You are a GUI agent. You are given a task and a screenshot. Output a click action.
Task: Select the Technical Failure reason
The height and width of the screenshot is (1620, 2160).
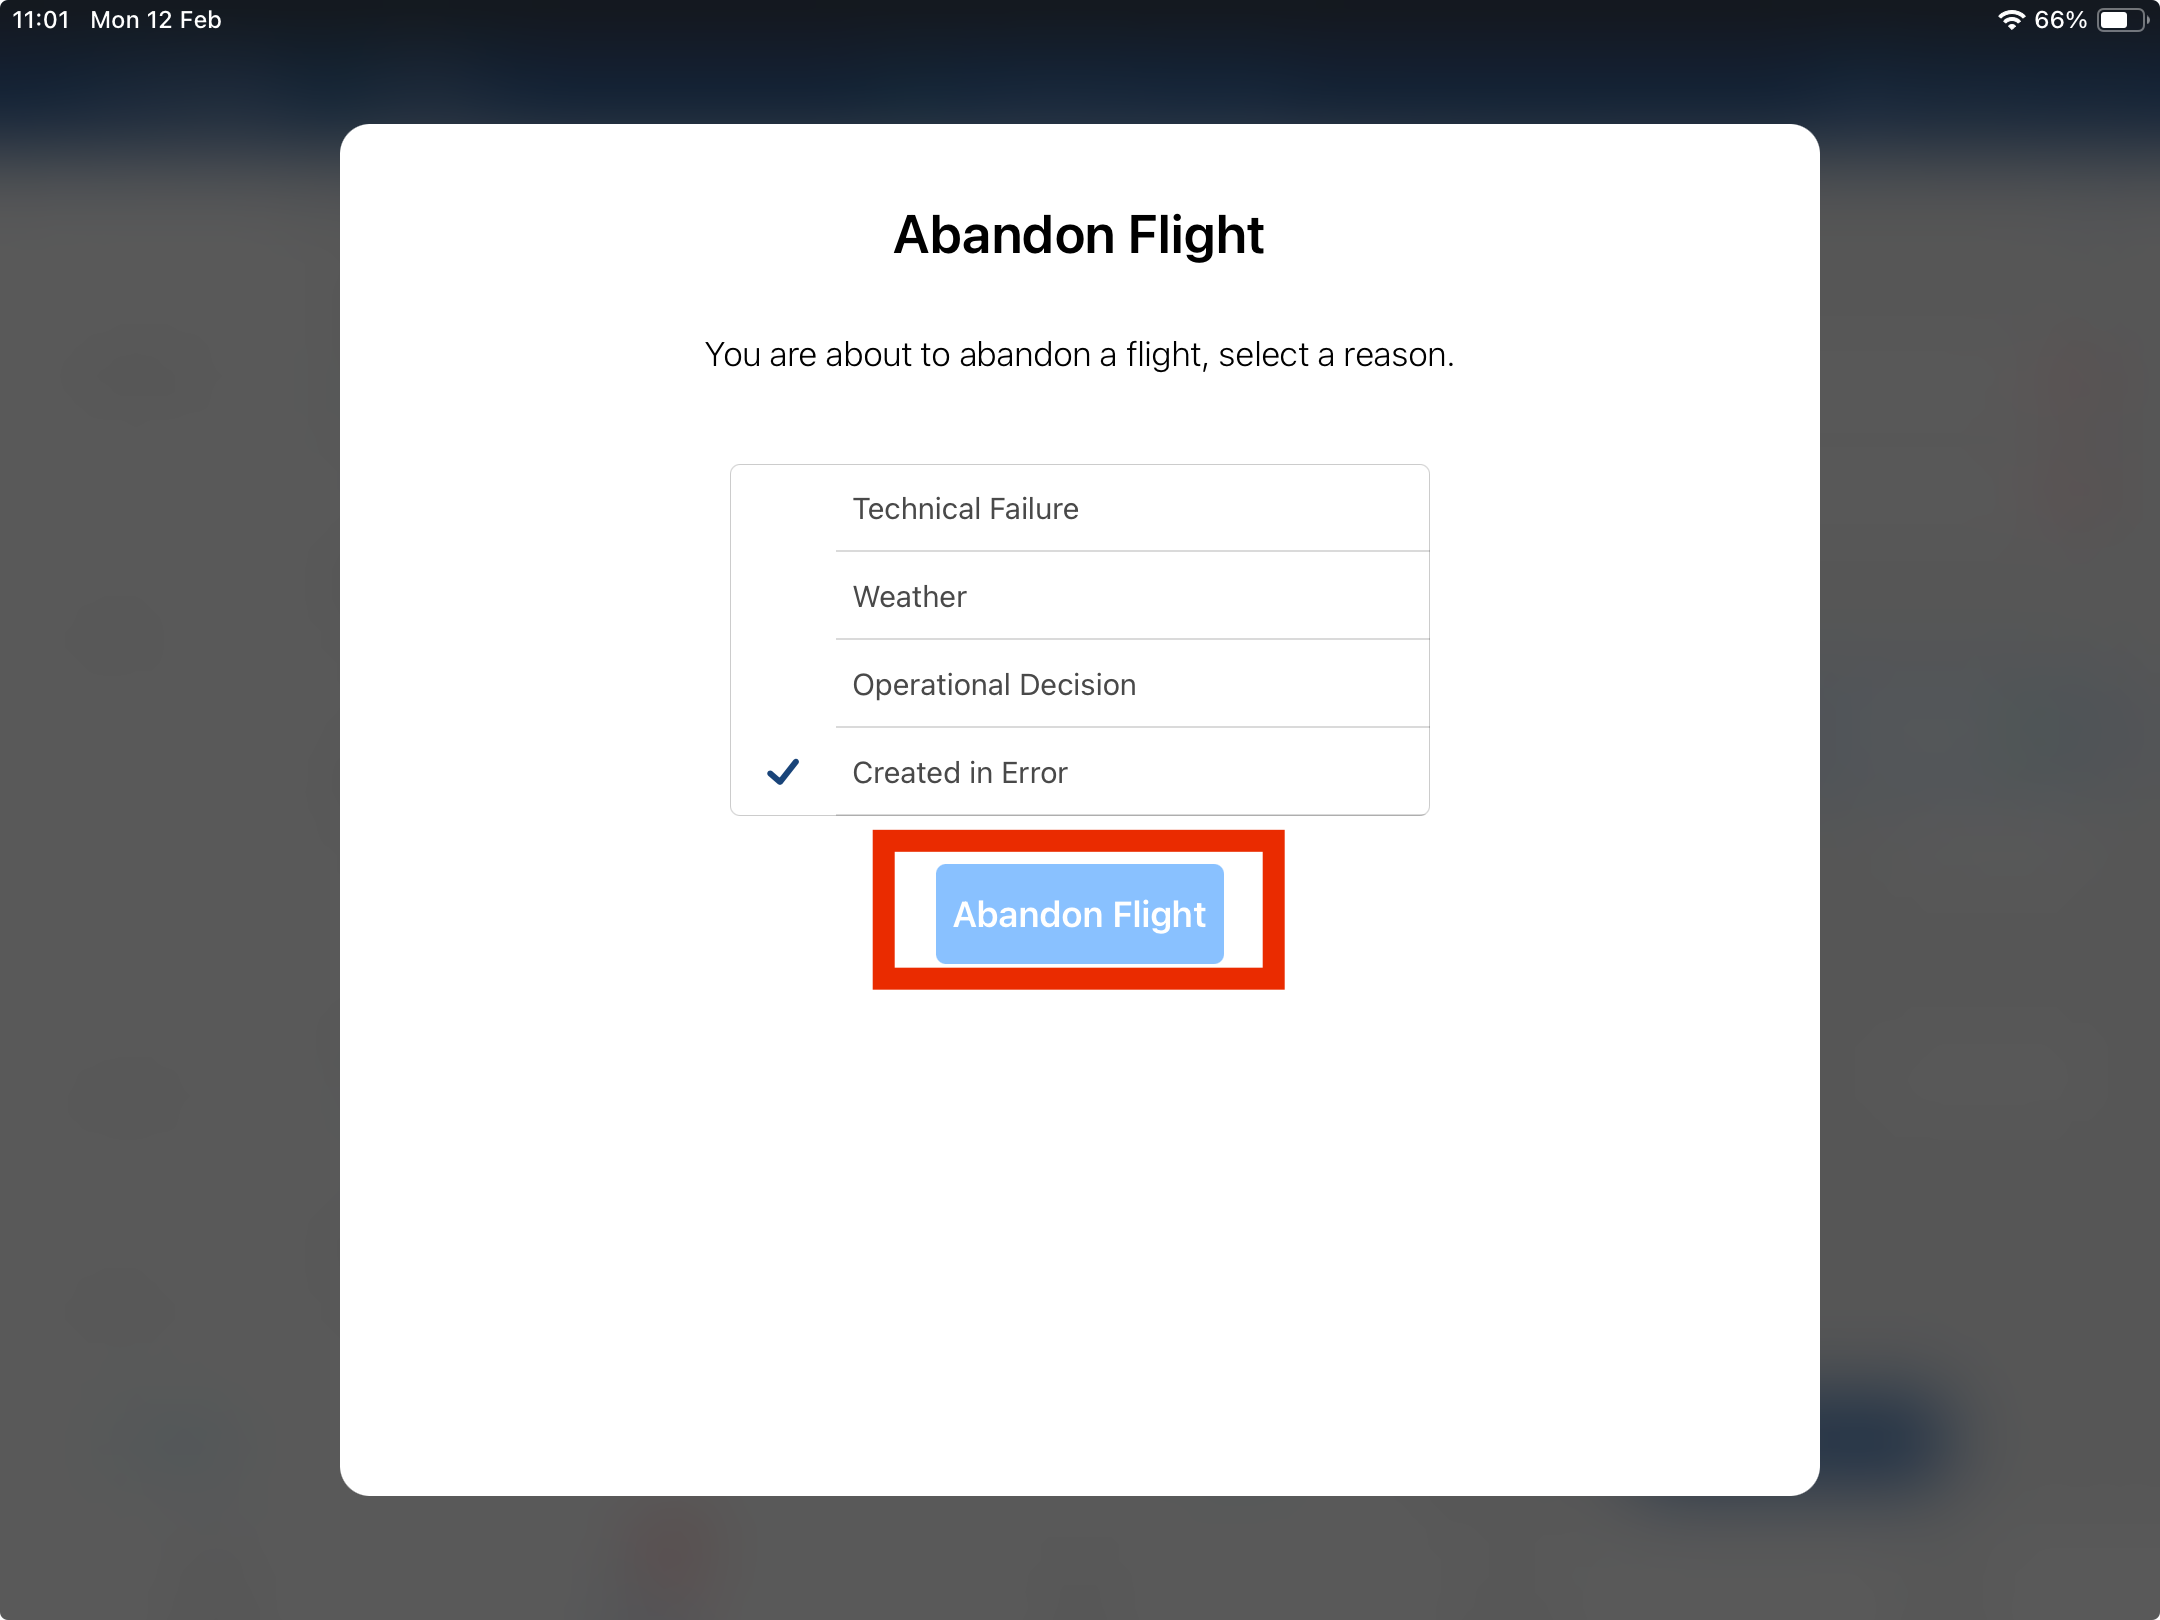pyautogui.click(x=965, y=509)
